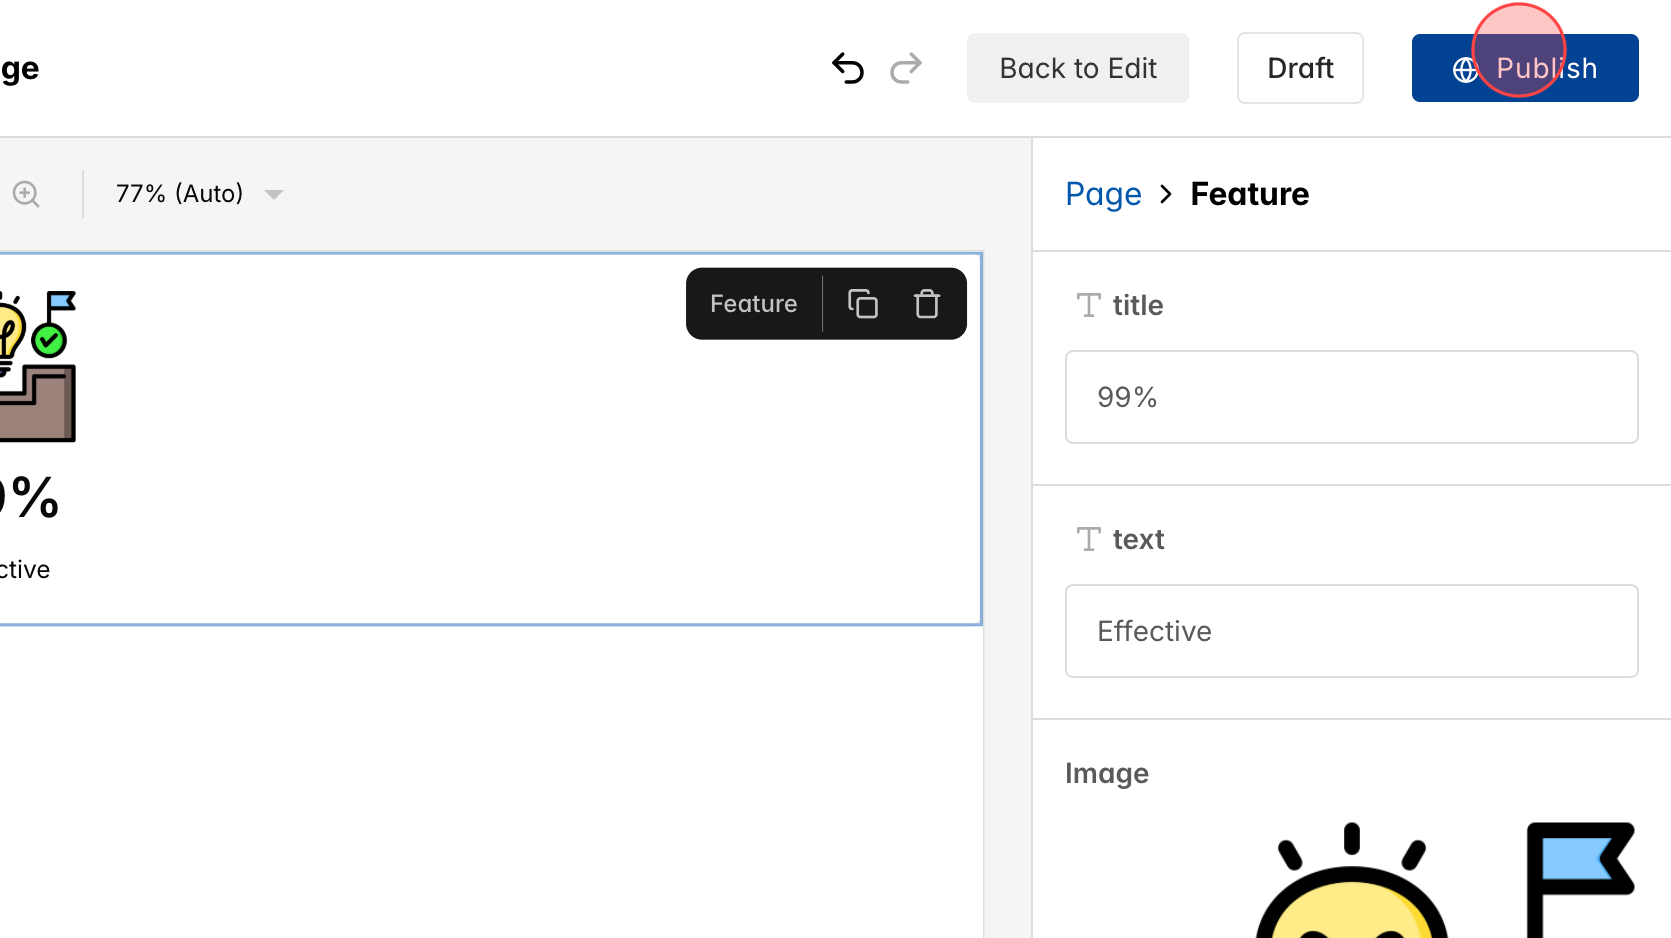Screen dimensions: 1671x938
Task: Edit the text field containing Effective
Action: click(x=1350, y=631)
